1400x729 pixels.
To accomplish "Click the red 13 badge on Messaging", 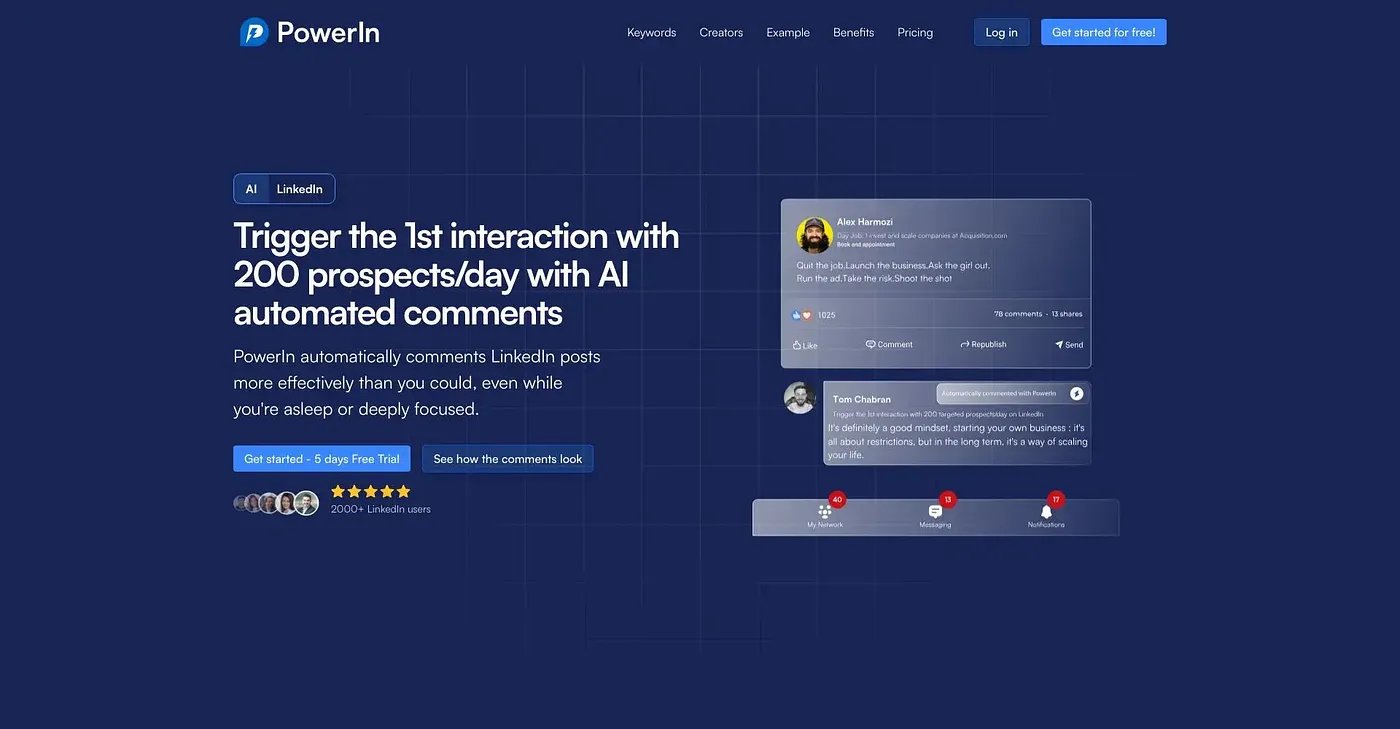I will pos(948,499).
